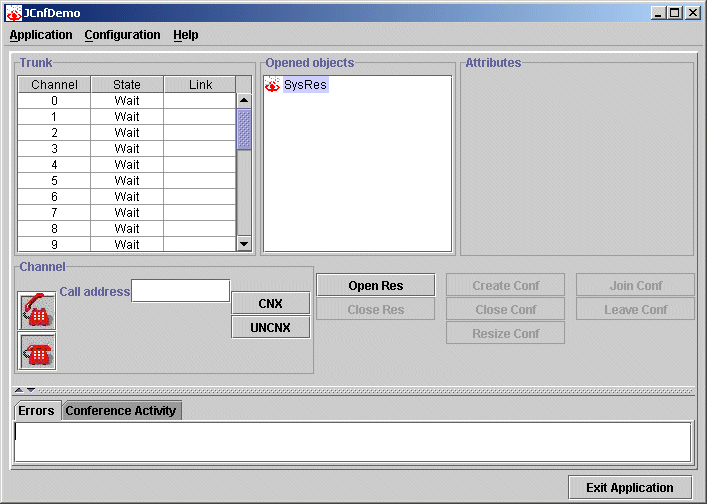Click into the Call address field
Screen dimensions: 707x504
click(x=181, y=291)
